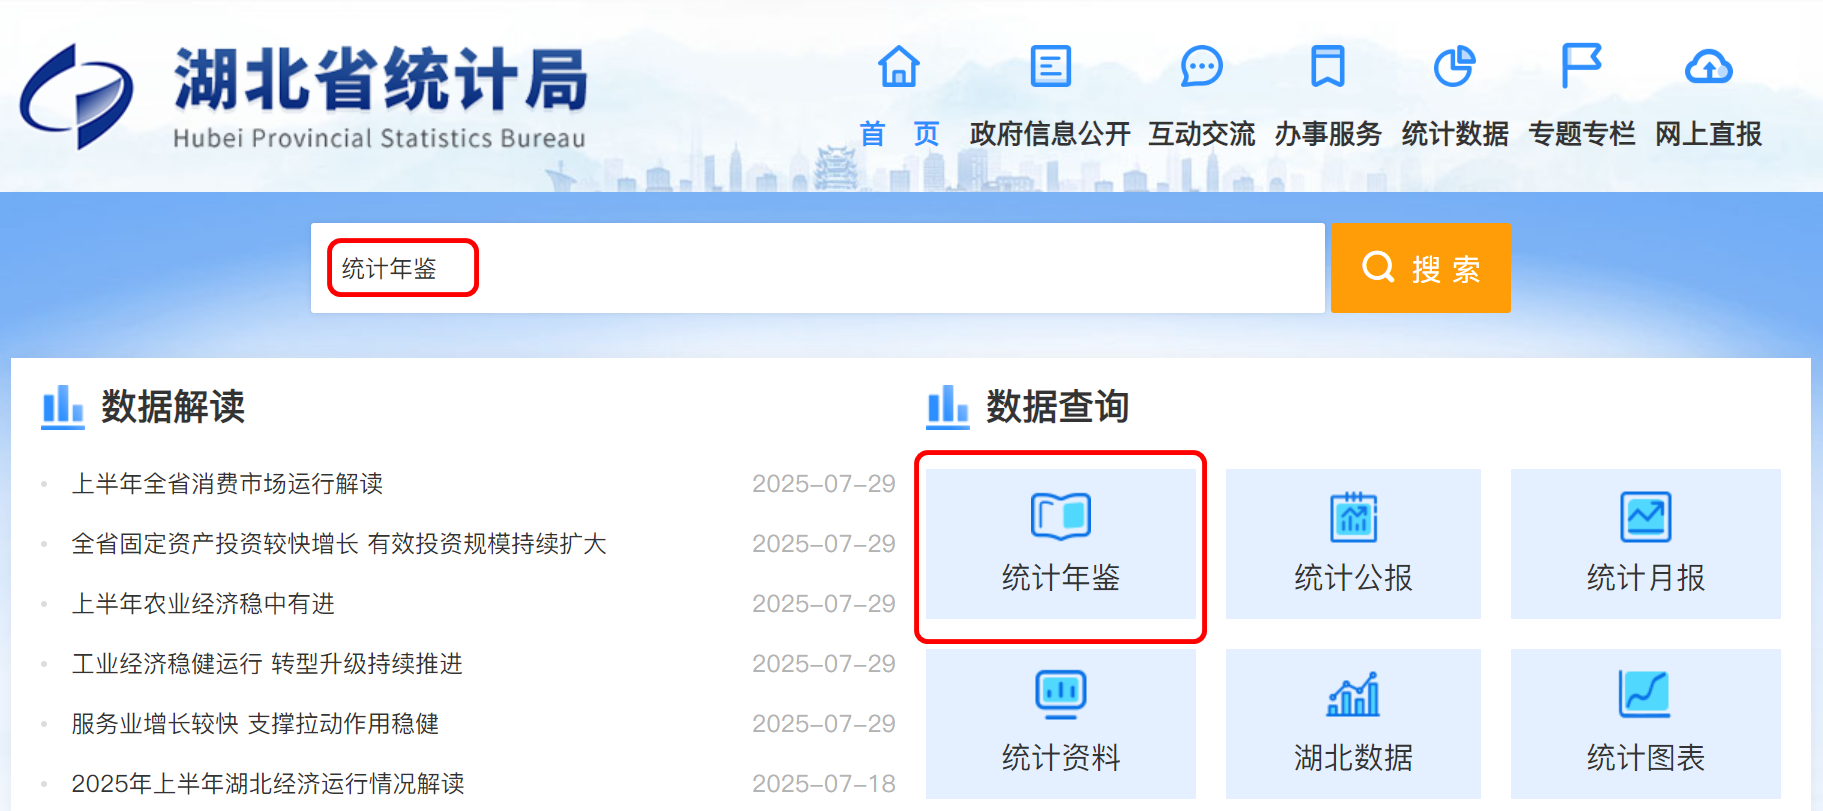1823x811 pixels.
Task: Select the 统计月报 monthly report tile
Action: click(x=1645, y=544)
